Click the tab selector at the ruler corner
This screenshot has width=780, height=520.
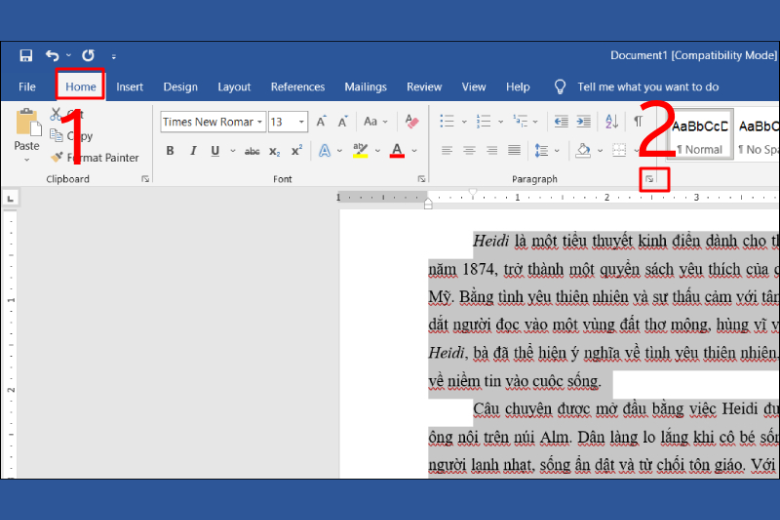tap(10, 199)
